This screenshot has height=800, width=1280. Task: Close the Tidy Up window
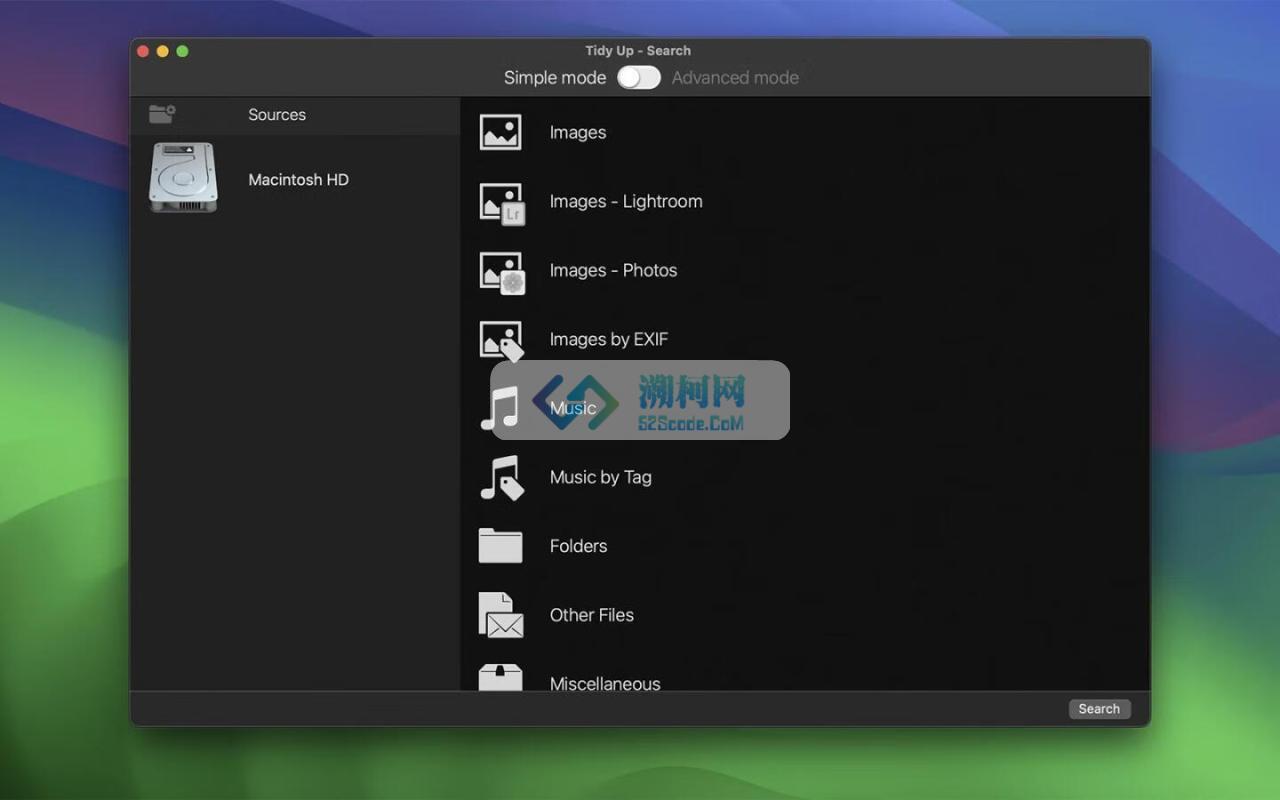pos(143,51)
